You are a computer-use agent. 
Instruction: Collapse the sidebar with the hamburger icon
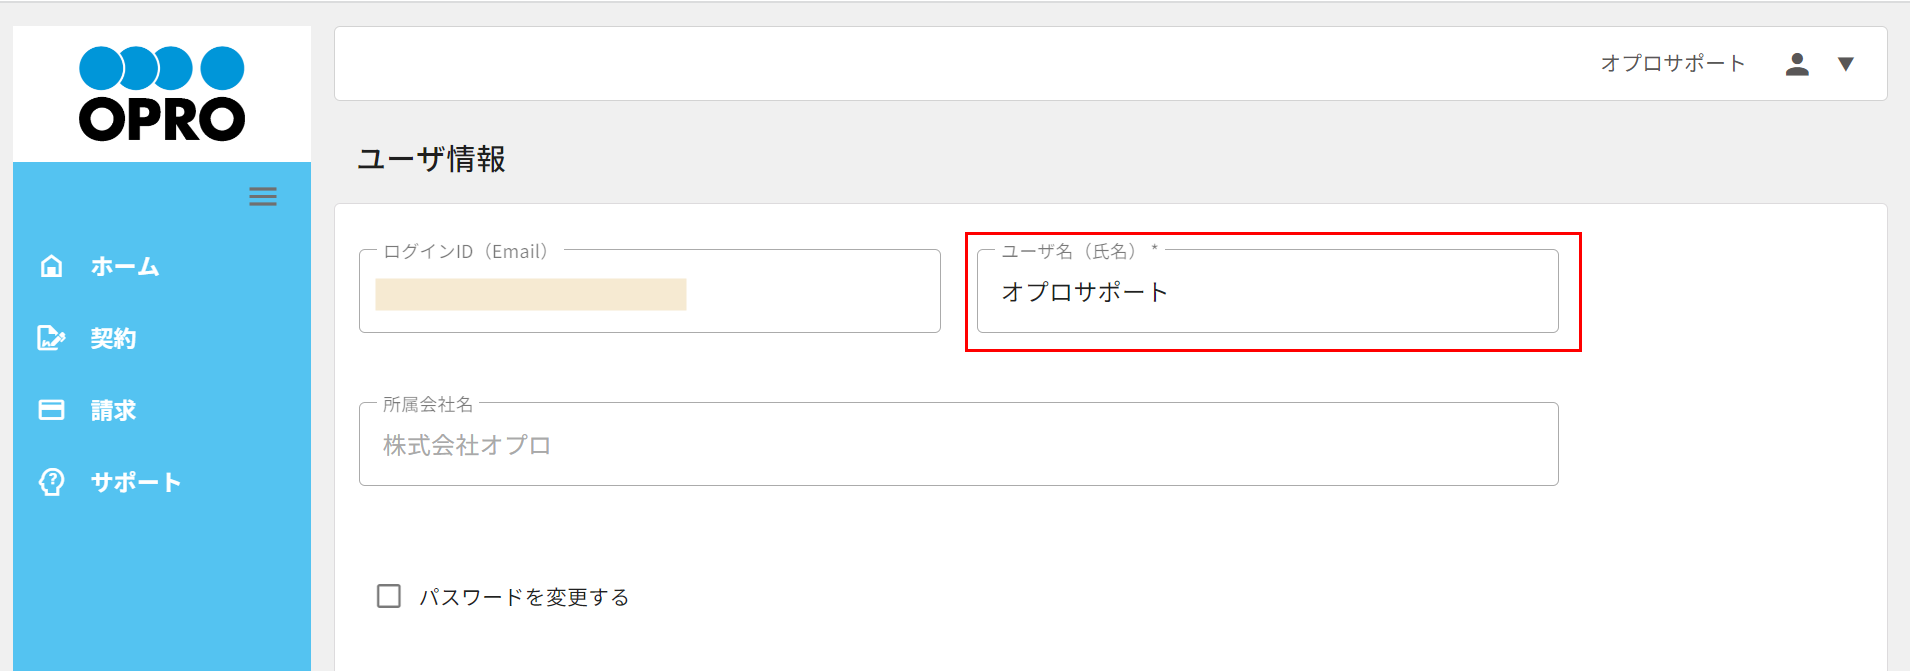[x=263, y=196]
